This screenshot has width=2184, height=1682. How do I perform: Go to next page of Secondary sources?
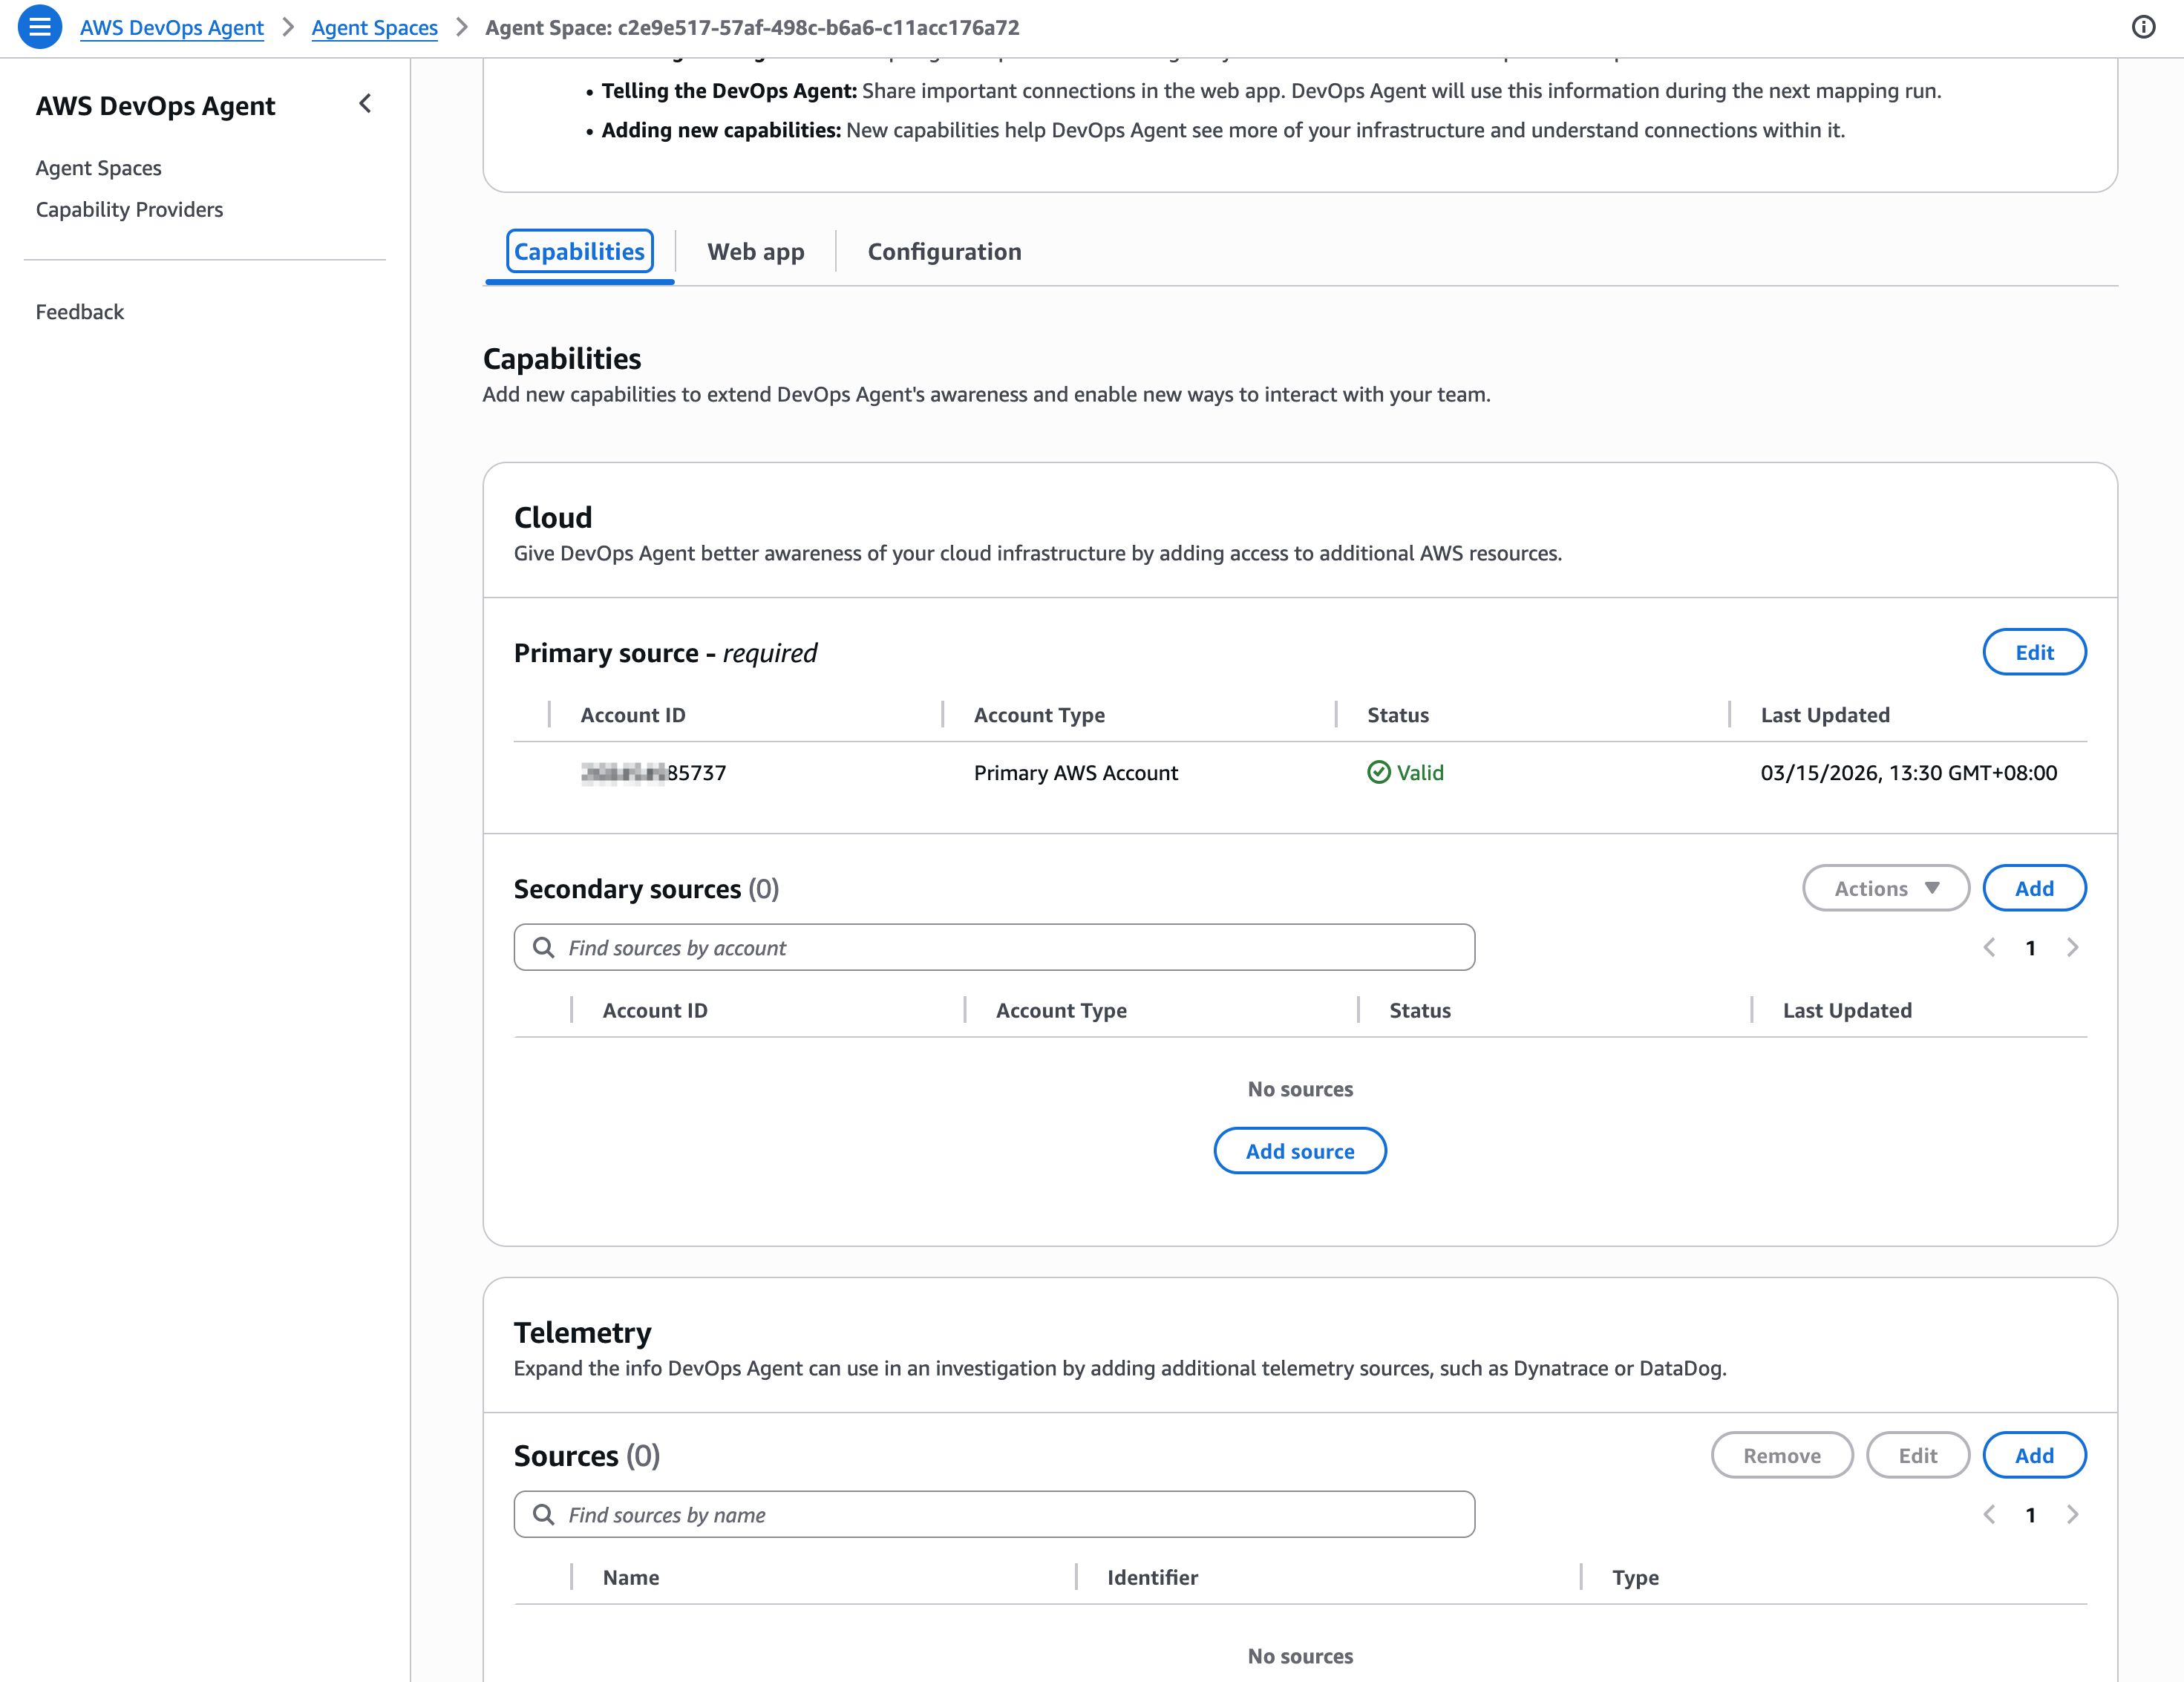2072,948
